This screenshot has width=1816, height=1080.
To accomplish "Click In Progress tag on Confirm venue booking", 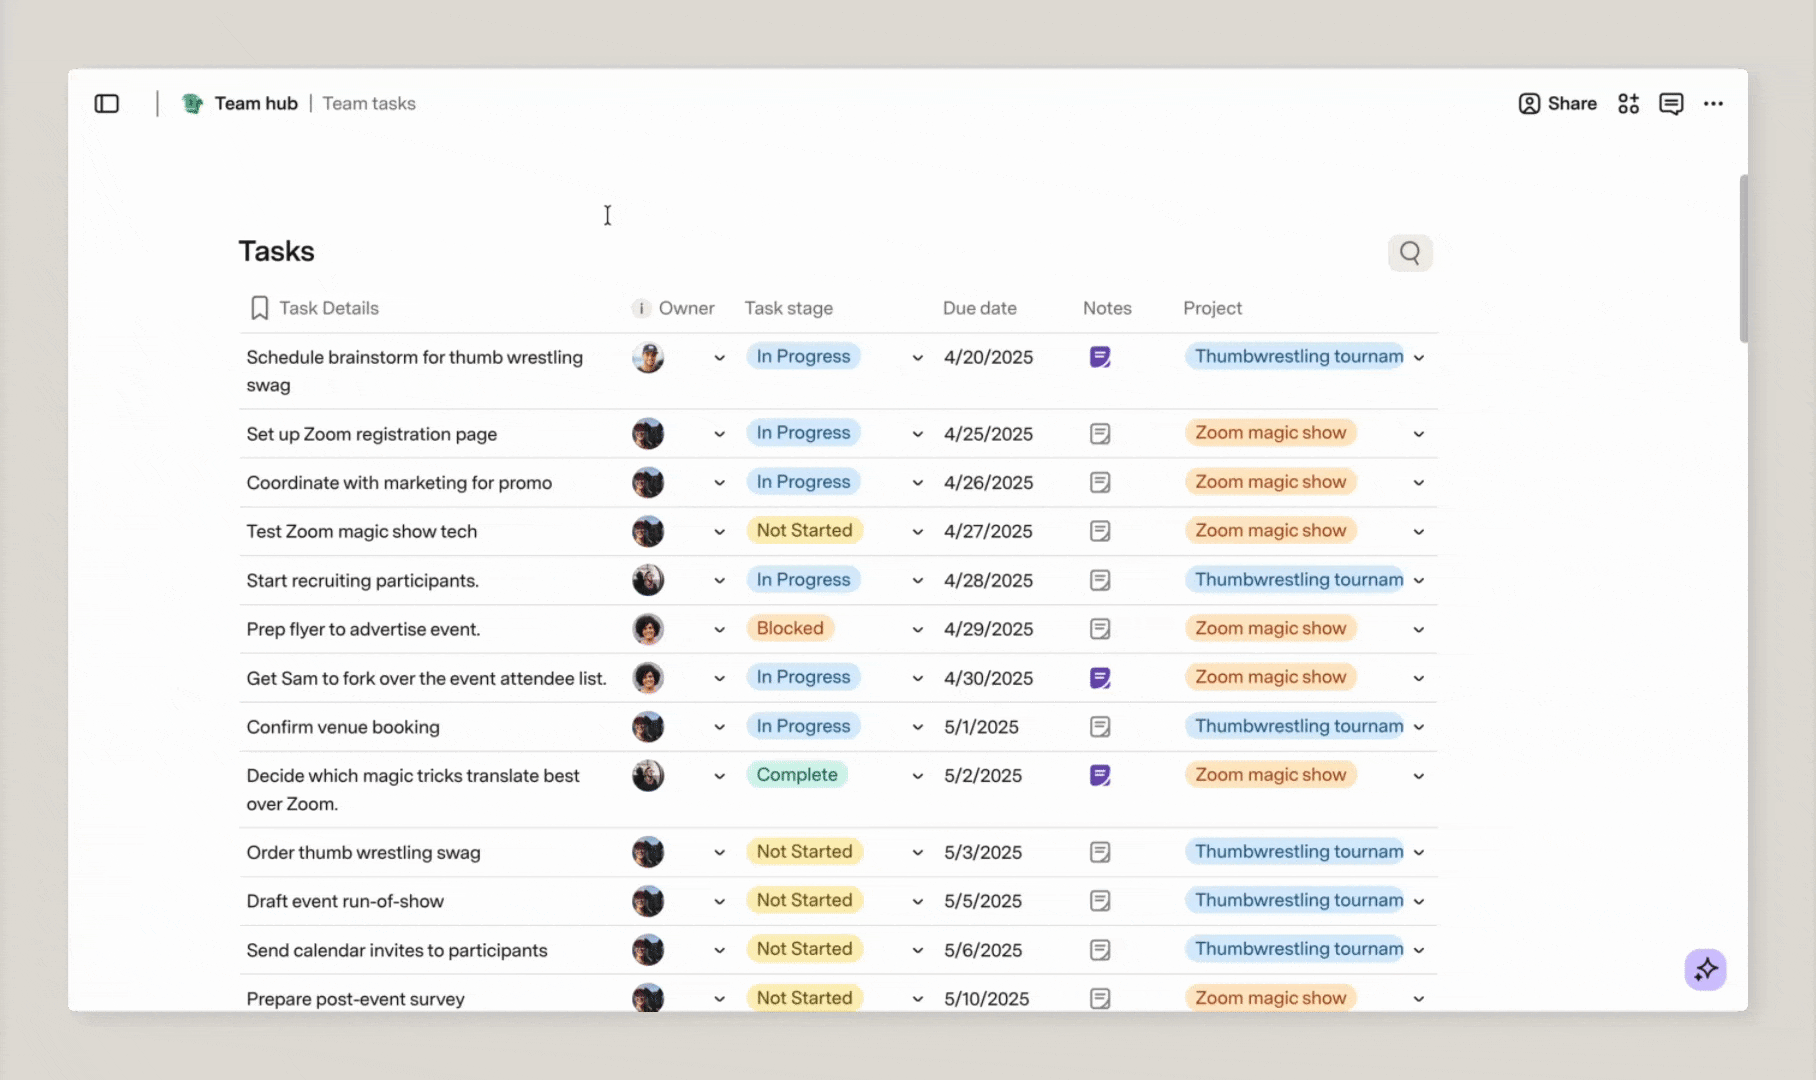I will coord(803,726).
